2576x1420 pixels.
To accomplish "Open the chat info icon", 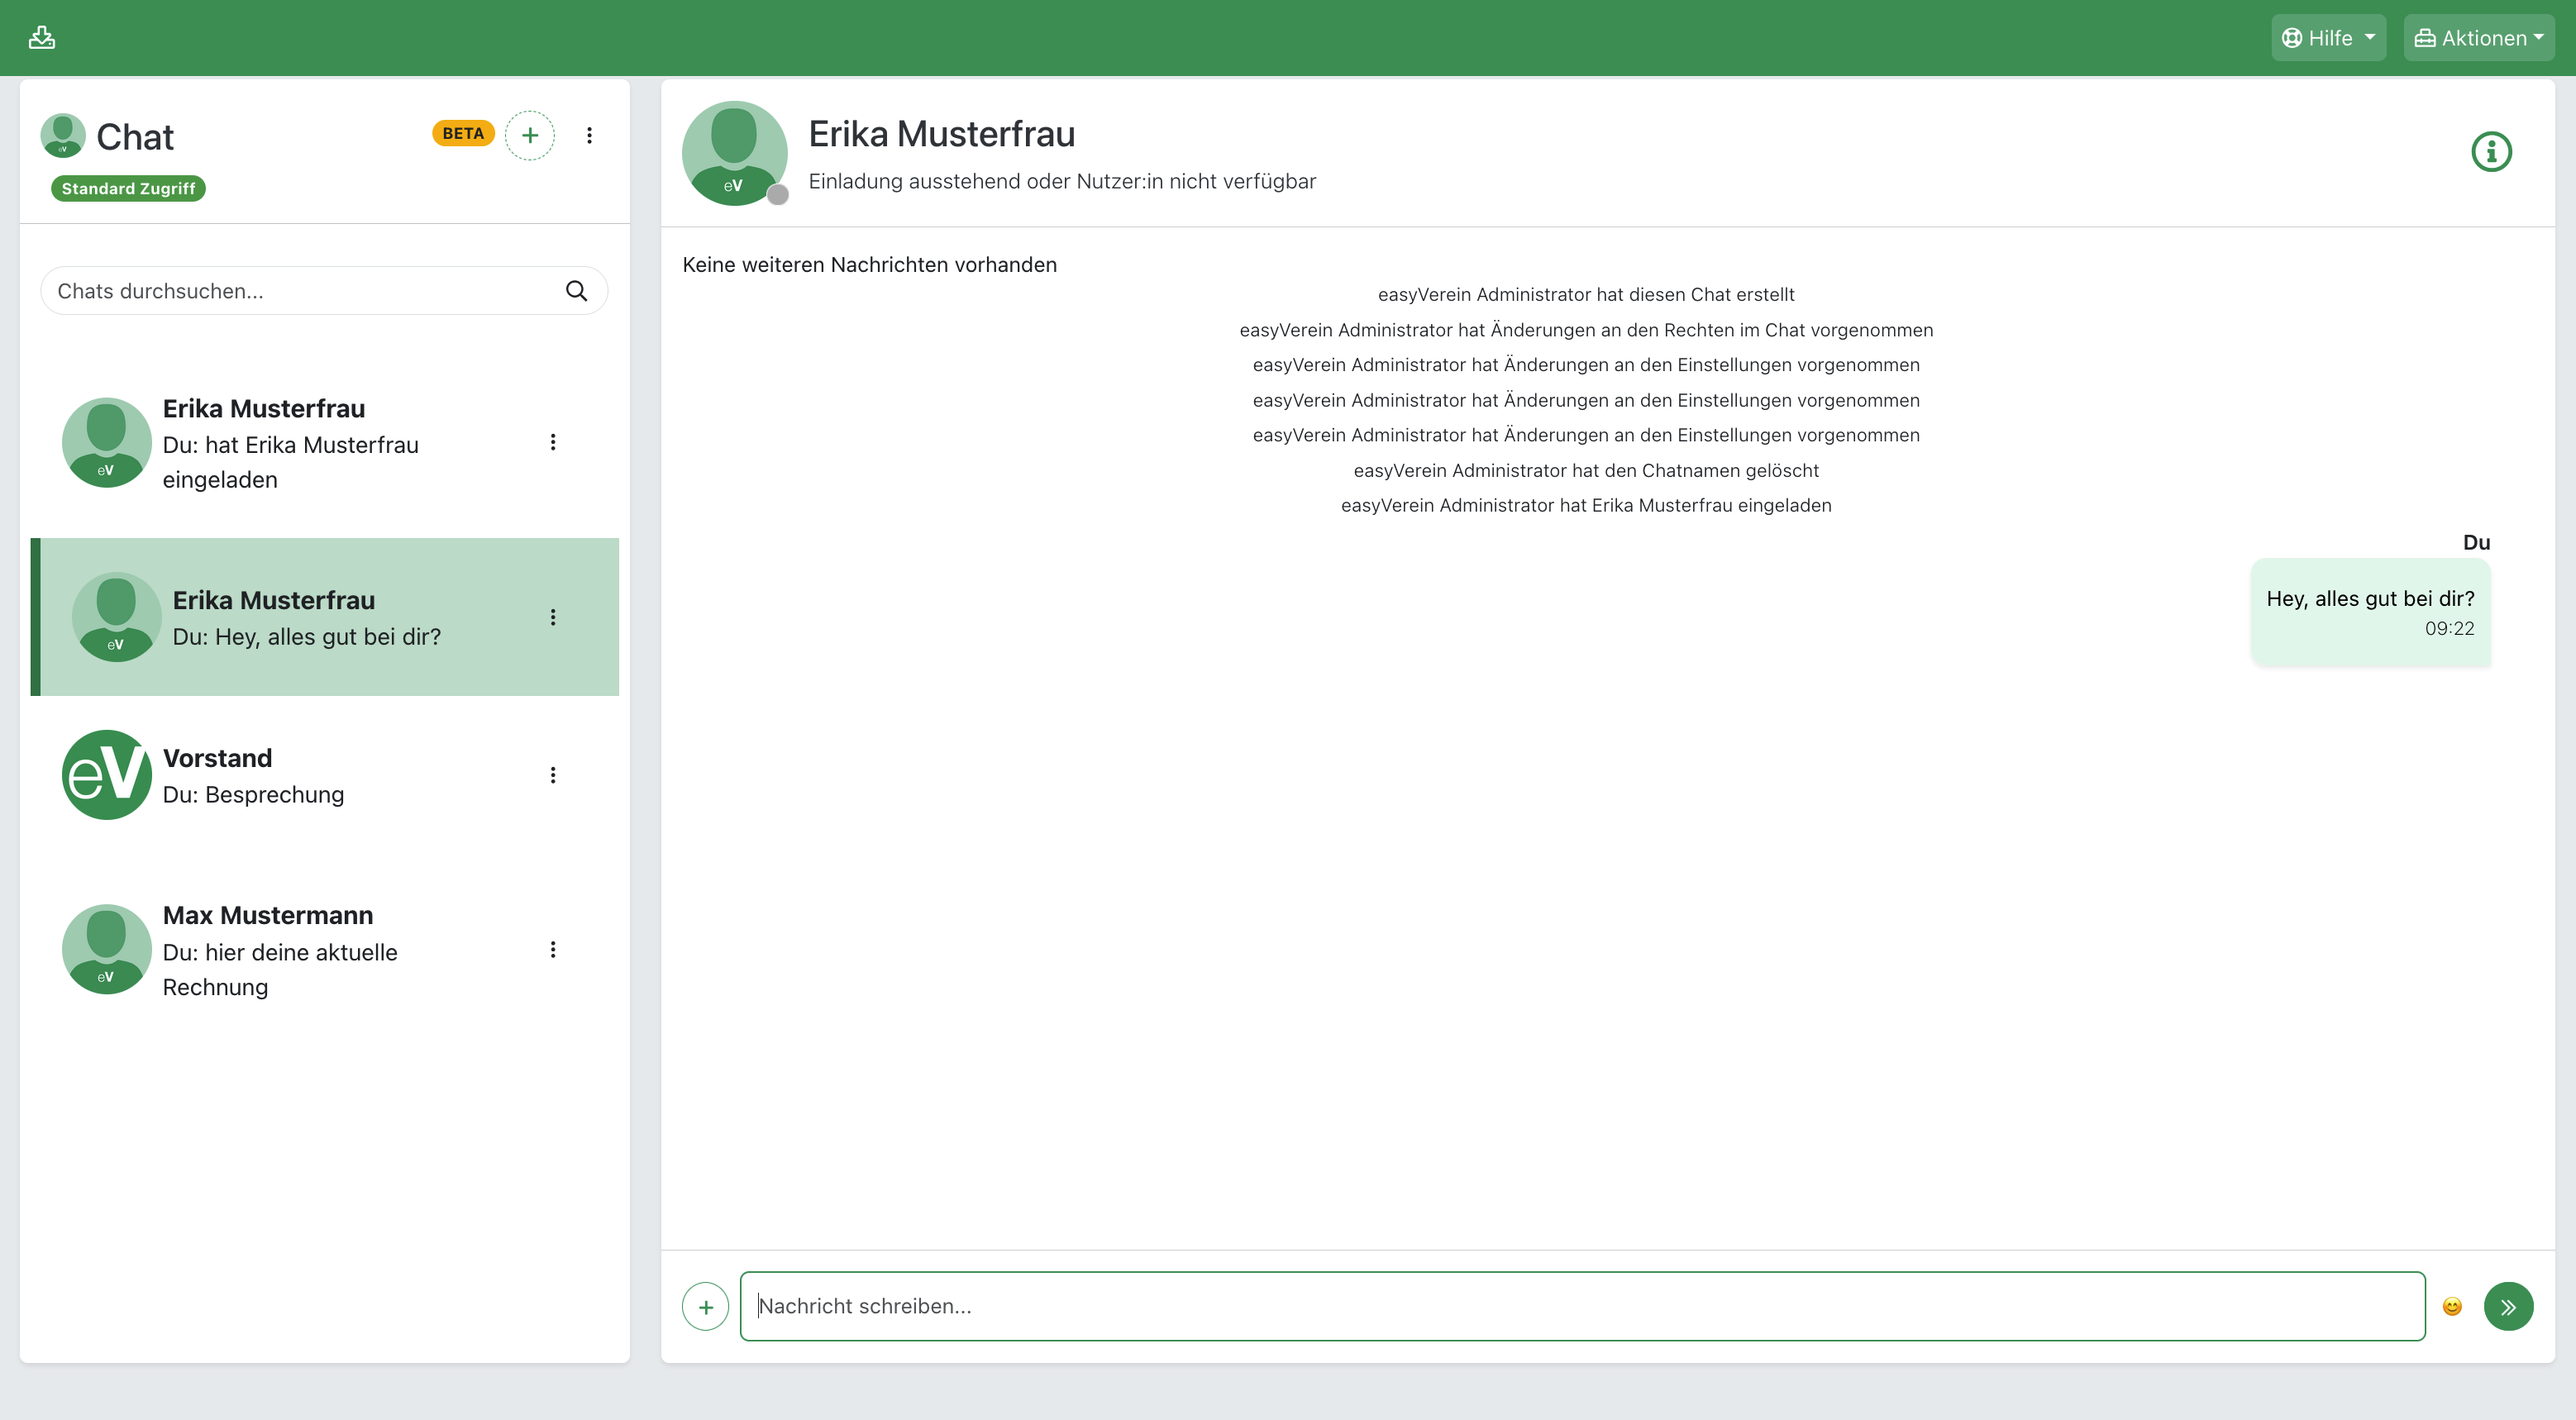I will click(x=2491, y=152).
